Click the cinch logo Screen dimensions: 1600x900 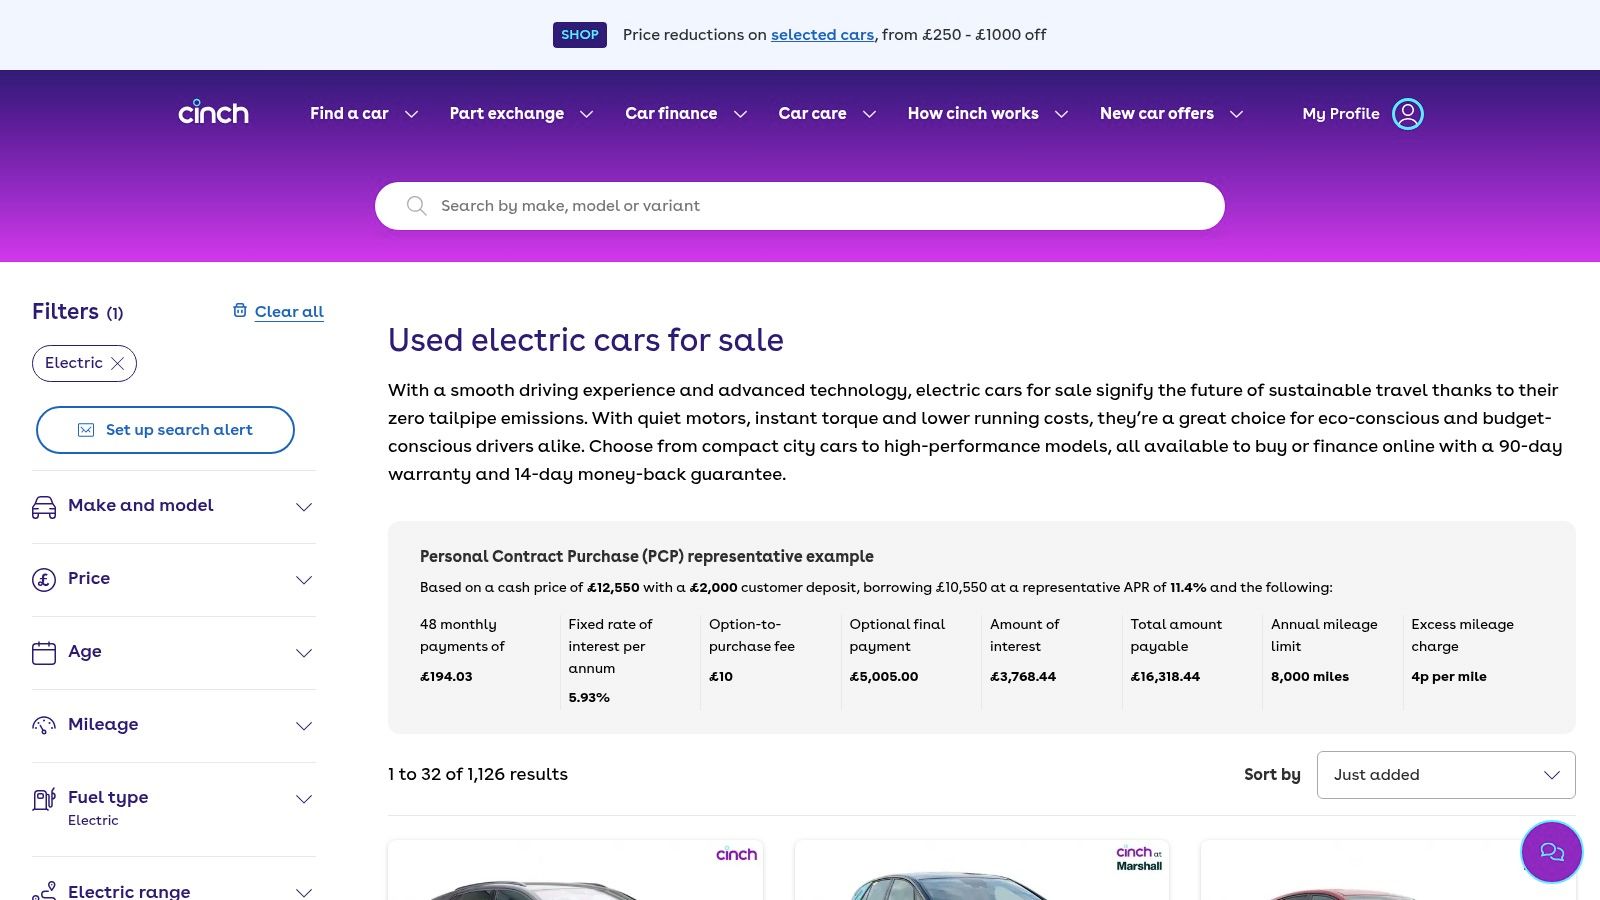[213, 113]
